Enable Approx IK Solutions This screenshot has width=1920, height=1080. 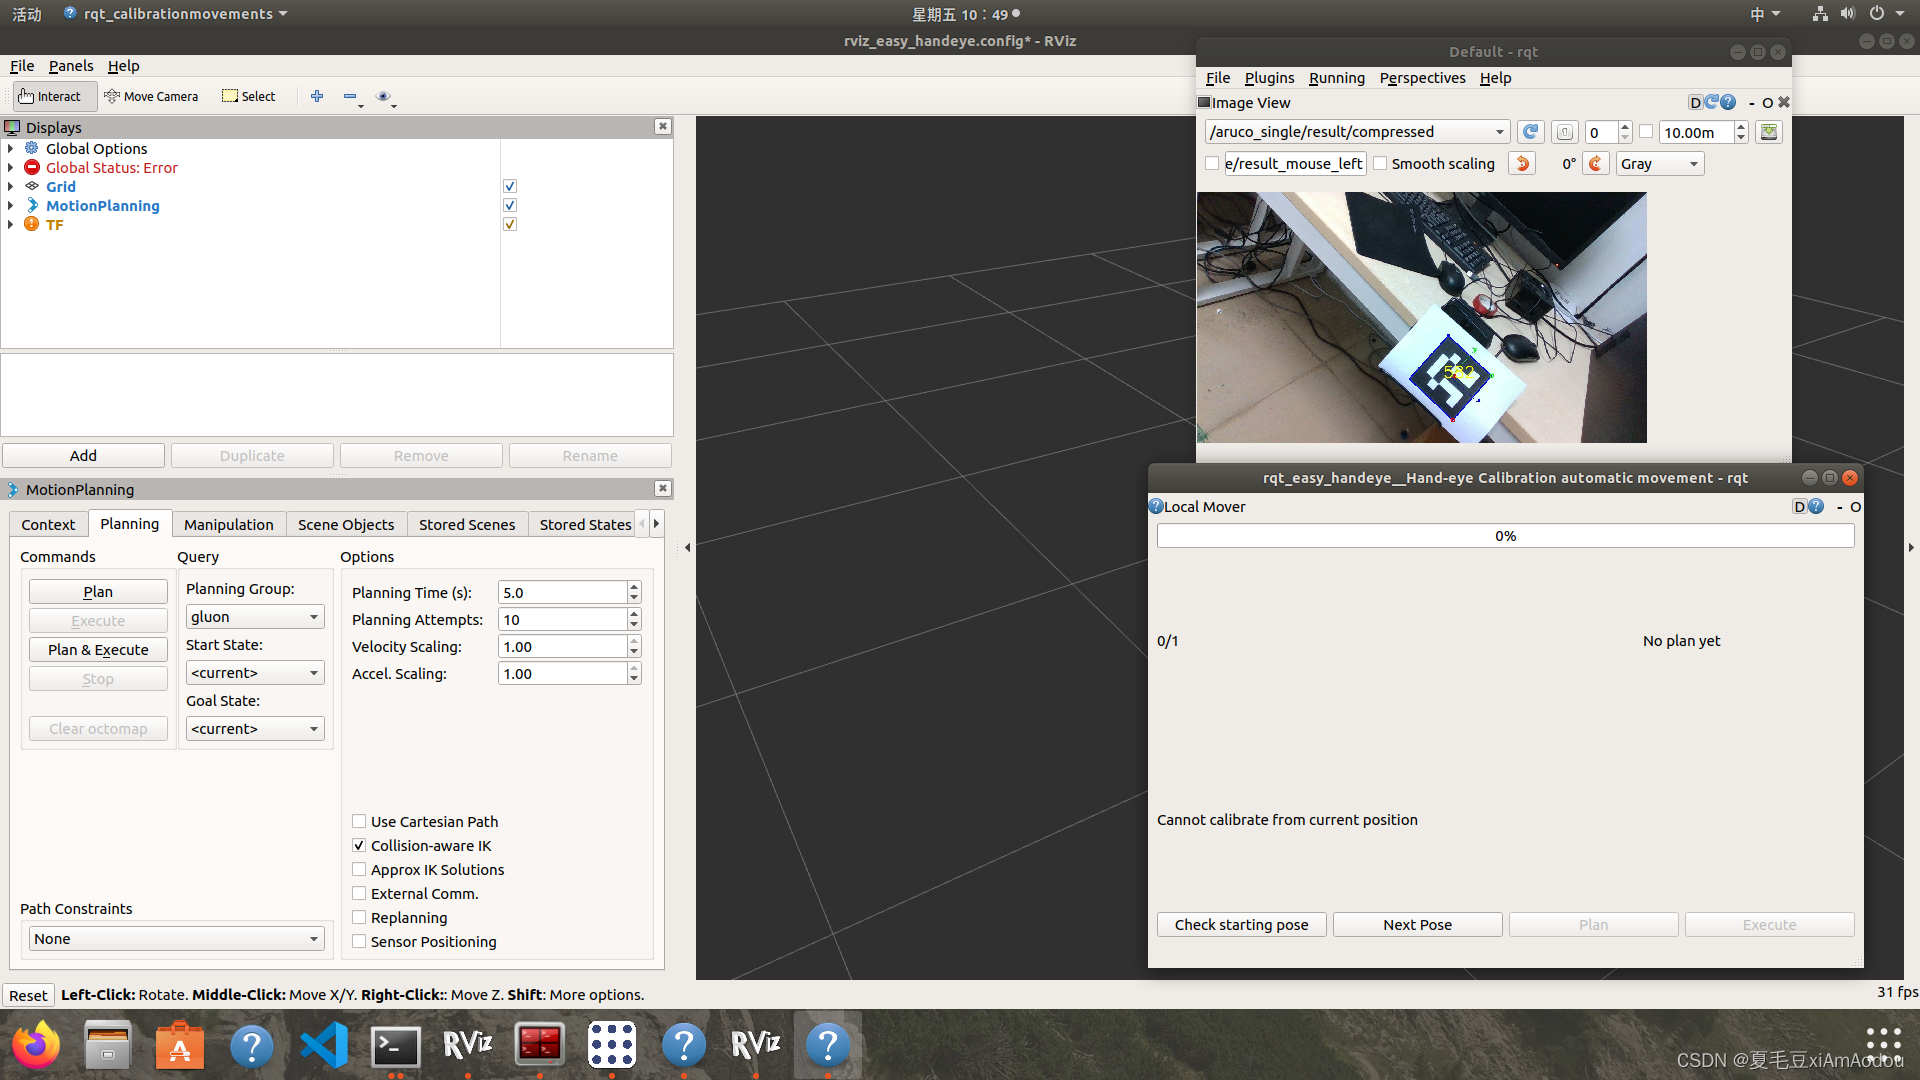(359, 870)
